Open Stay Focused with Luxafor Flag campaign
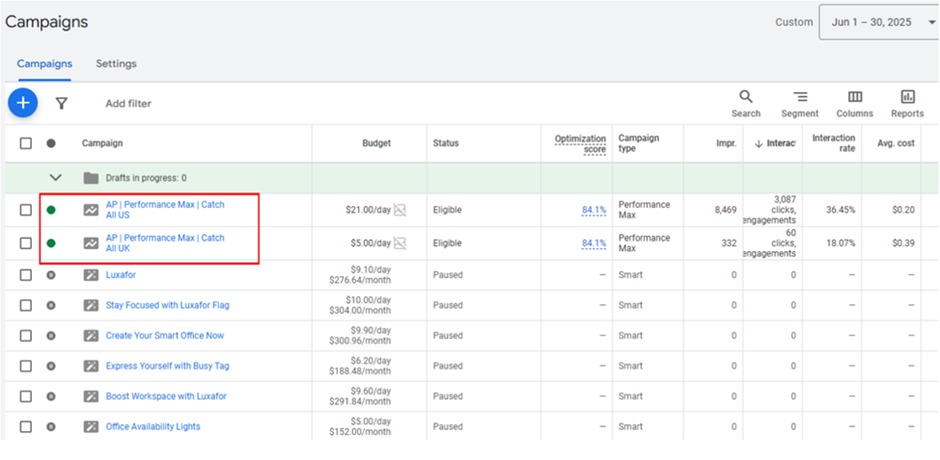Image resolution: width=940 pixels, height=460 pixels. [x=167, y=305]
